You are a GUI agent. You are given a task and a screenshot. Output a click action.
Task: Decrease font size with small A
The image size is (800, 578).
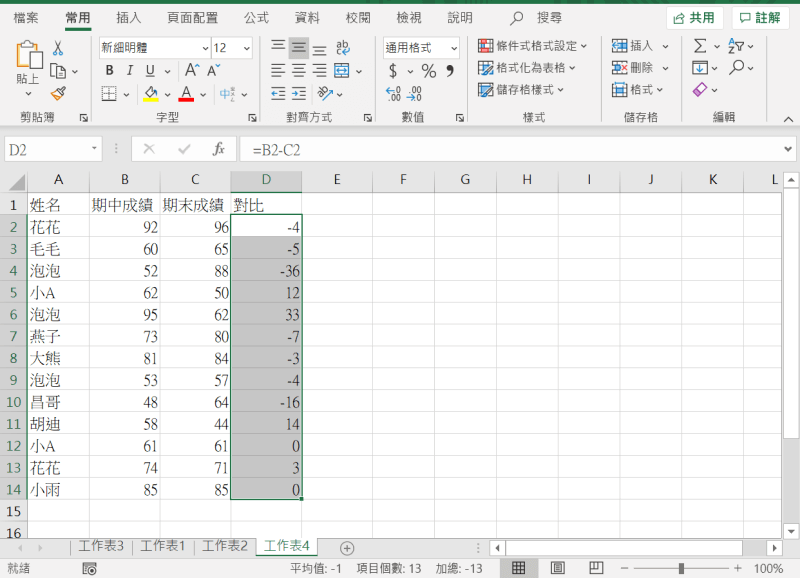[x=213, y=70]
